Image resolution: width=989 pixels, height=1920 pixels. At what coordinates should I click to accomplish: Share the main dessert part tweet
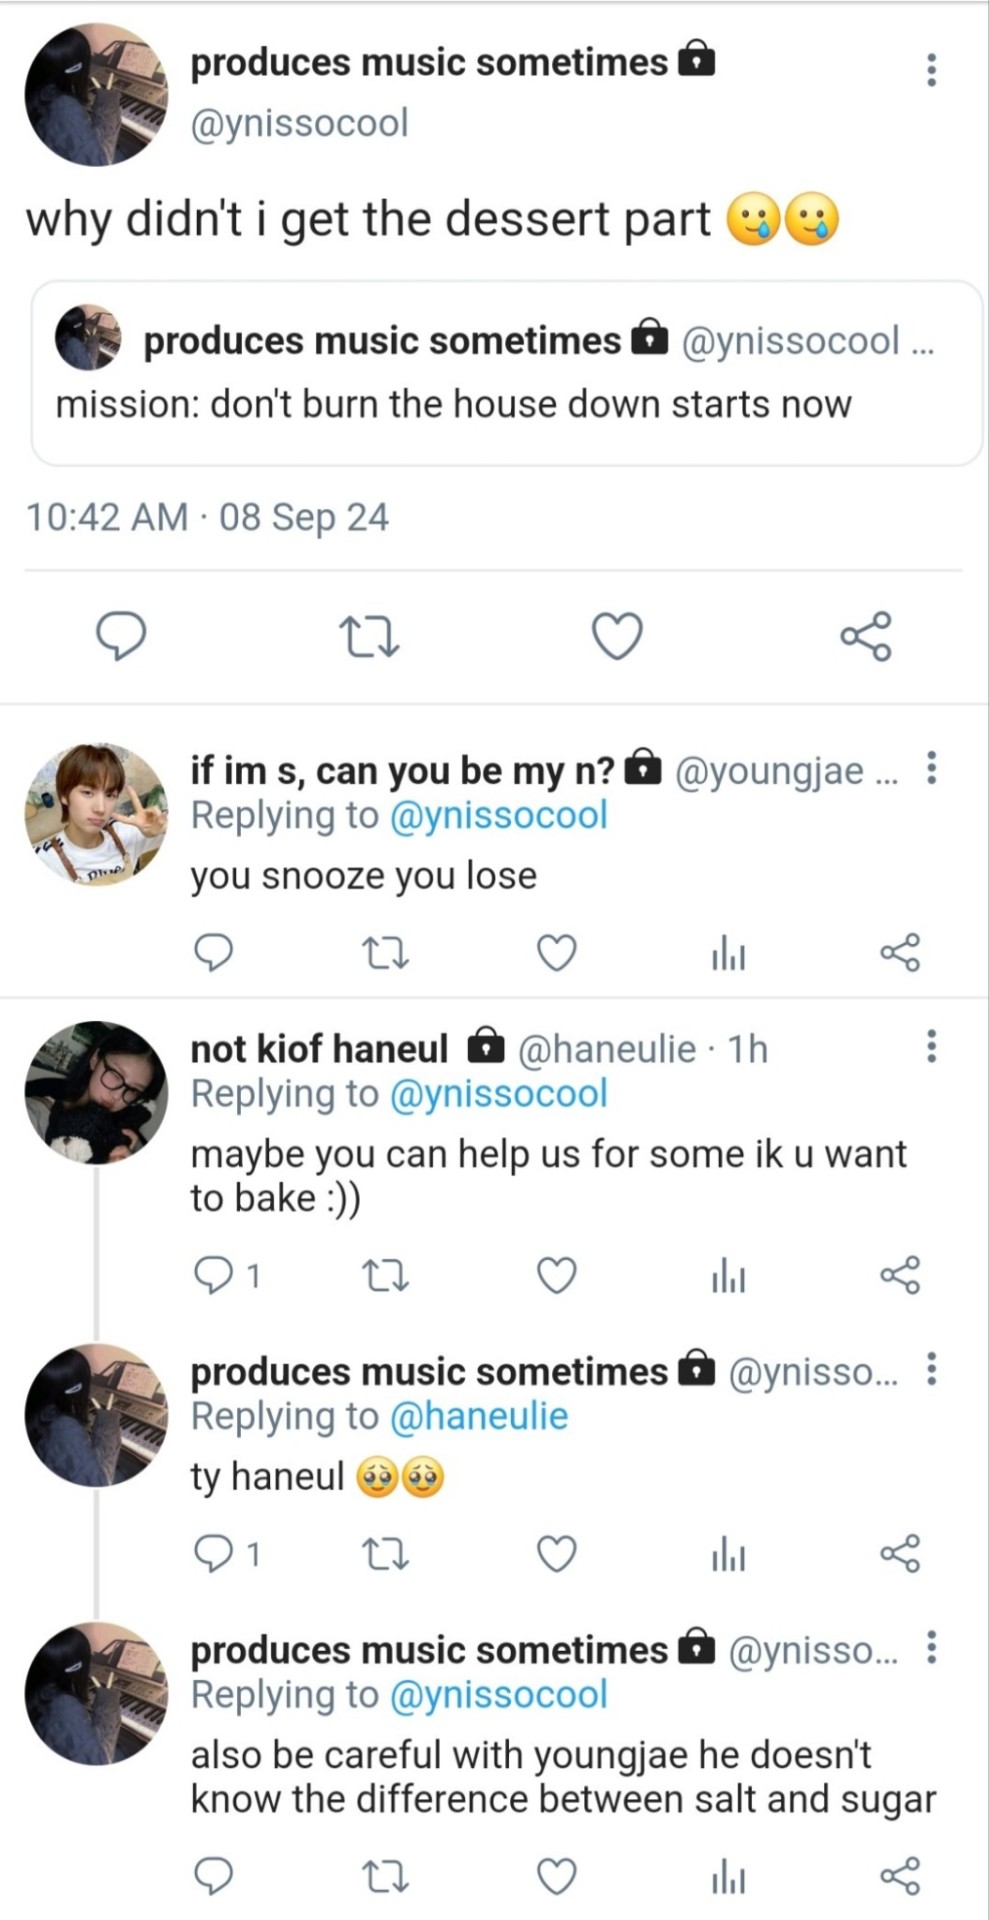point(865,637)
